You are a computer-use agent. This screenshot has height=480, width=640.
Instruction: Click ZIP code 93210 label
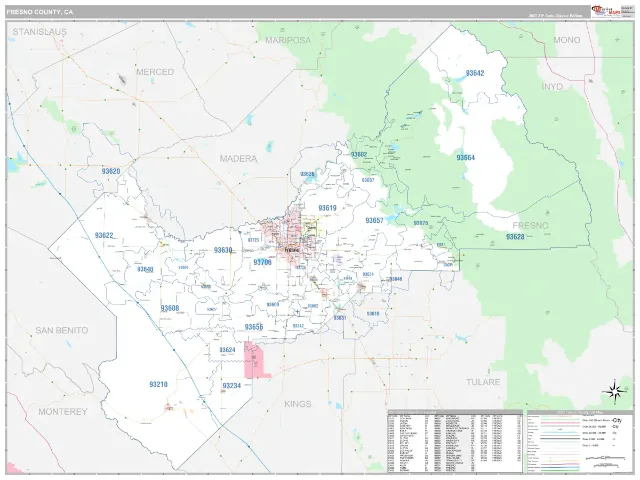pos(158,384)
